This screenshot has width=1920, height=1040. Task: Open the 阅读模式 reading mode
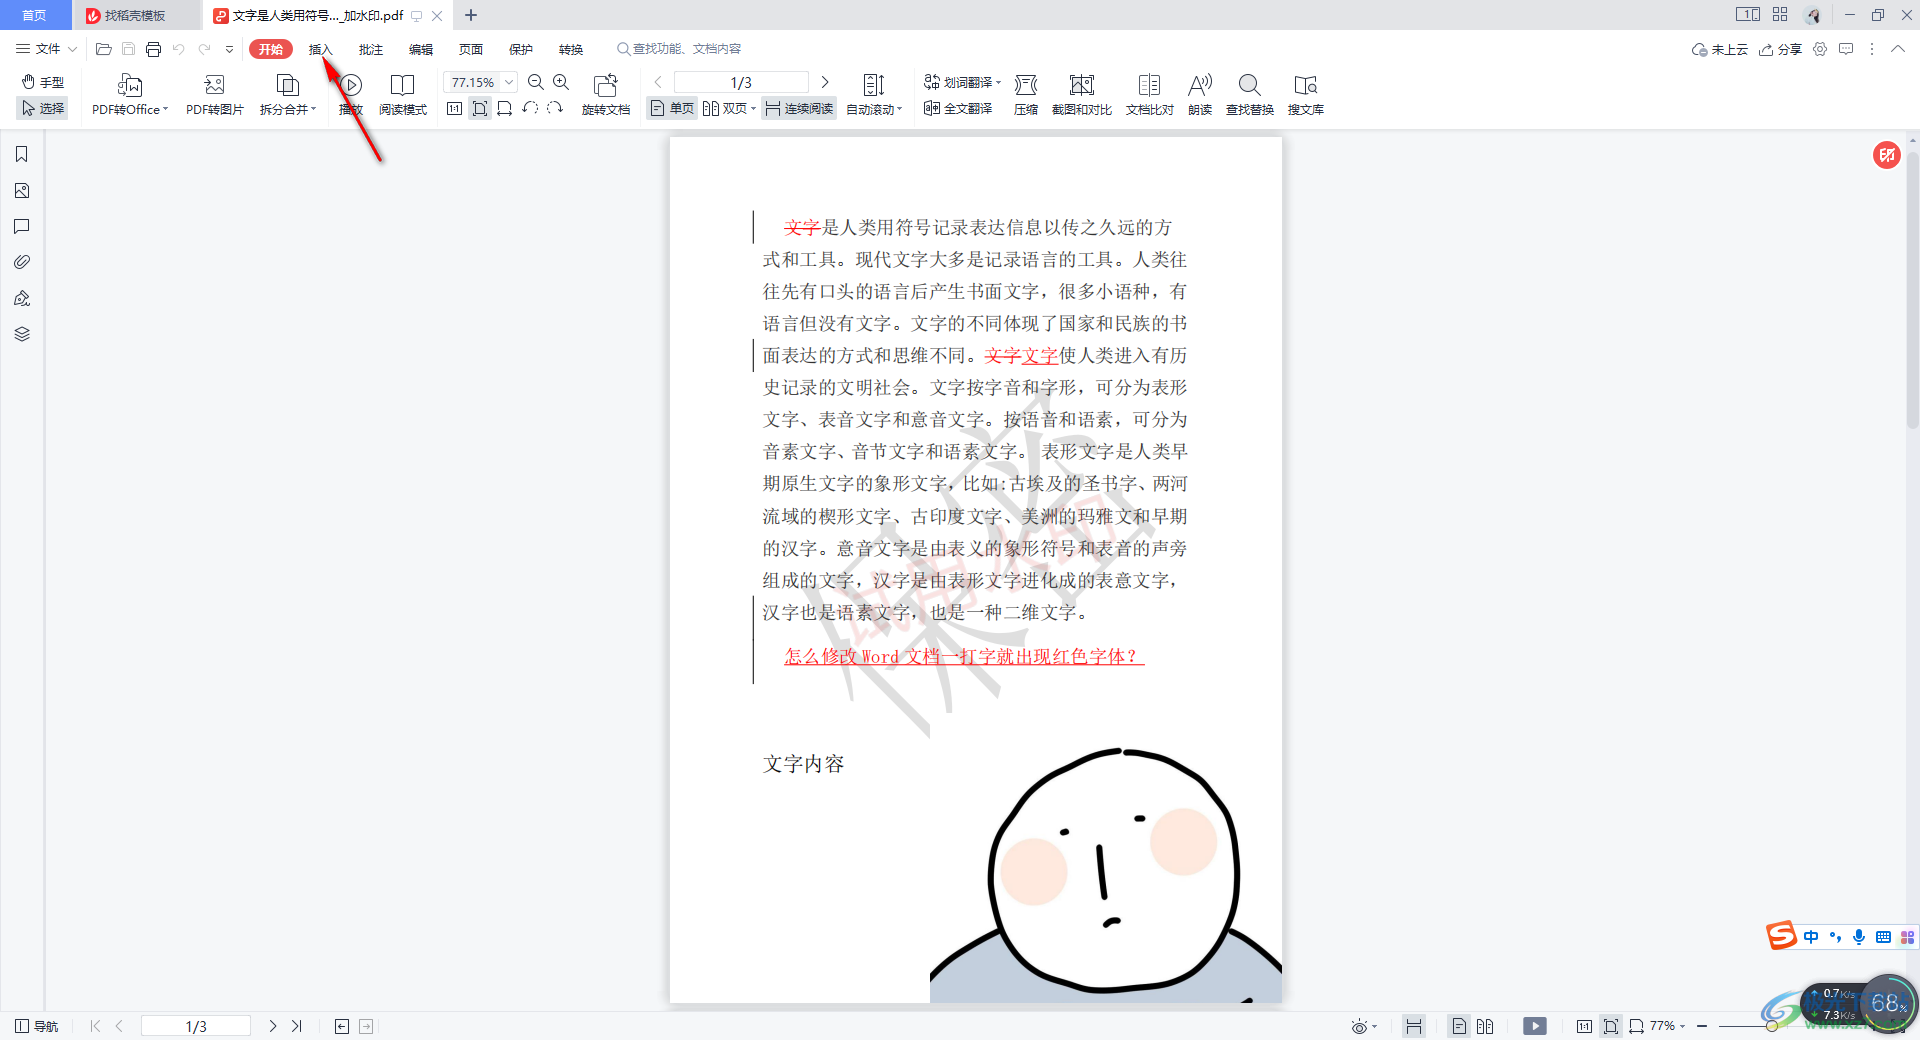click(x=403, y=96)
